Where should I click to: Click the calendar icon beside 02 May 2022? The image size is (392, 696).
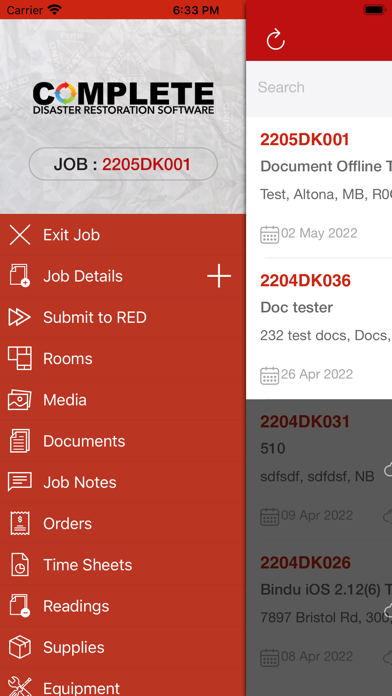(269, 234)
